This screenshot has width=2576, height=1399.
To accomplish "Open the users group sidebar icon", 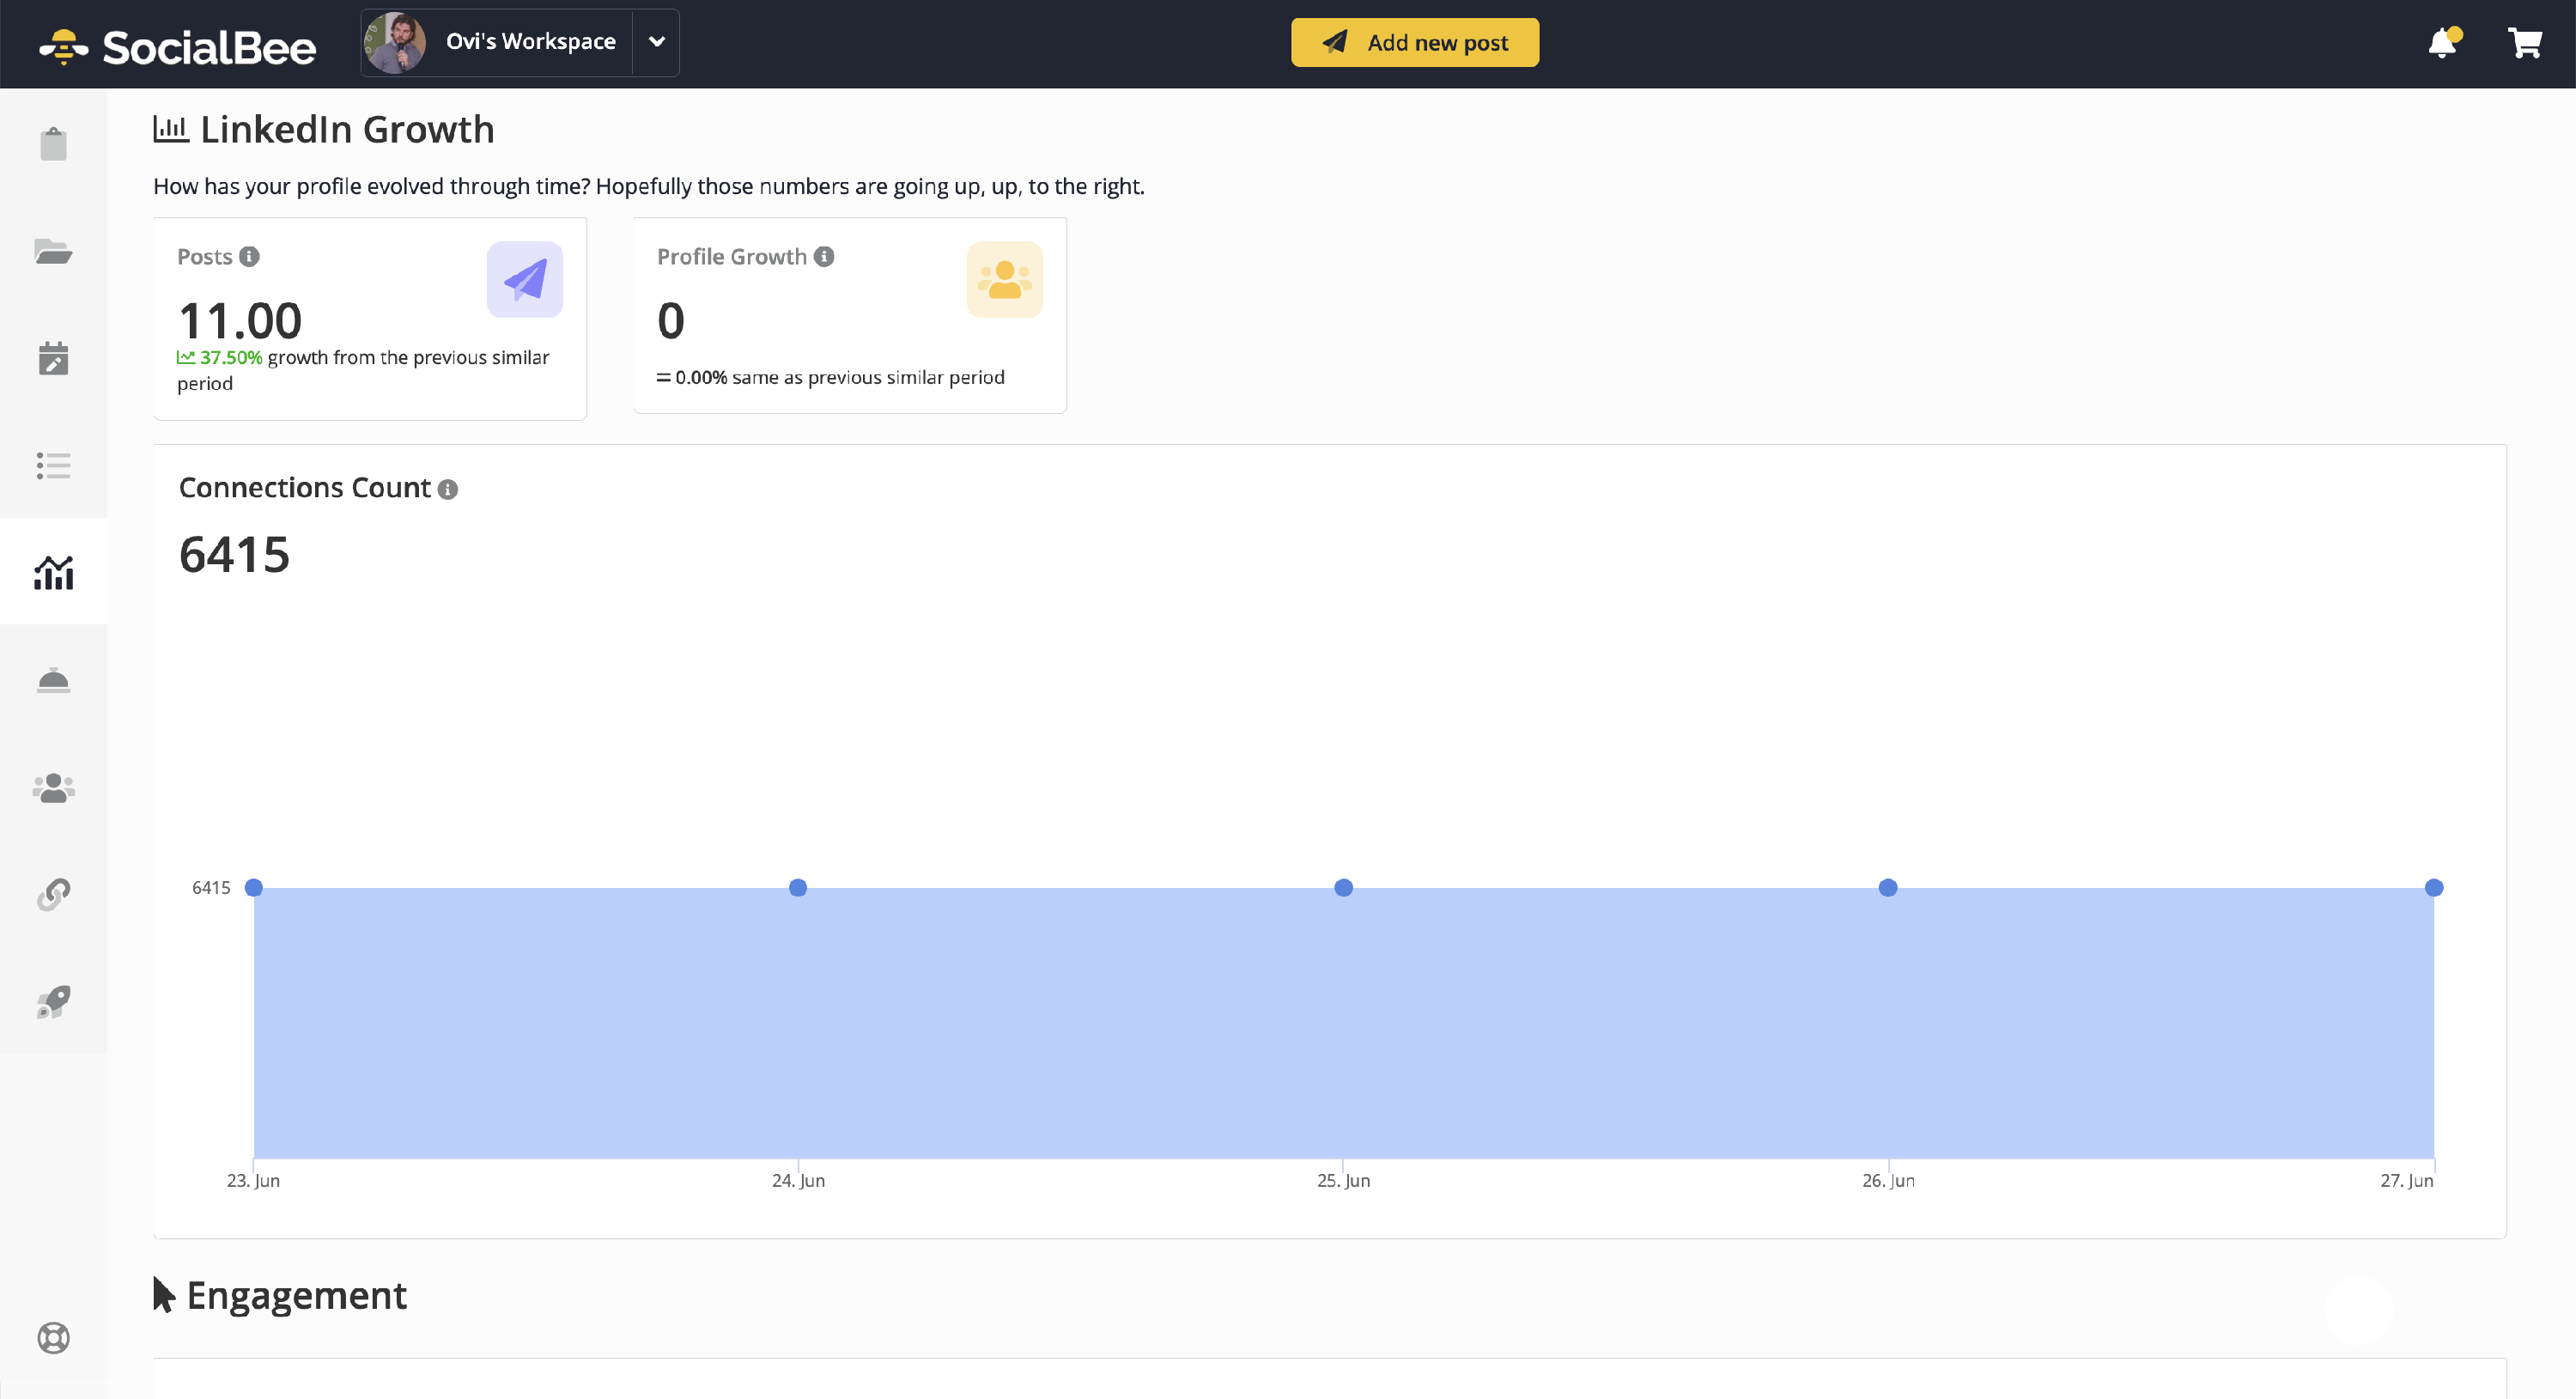I will tap(53, 788).
